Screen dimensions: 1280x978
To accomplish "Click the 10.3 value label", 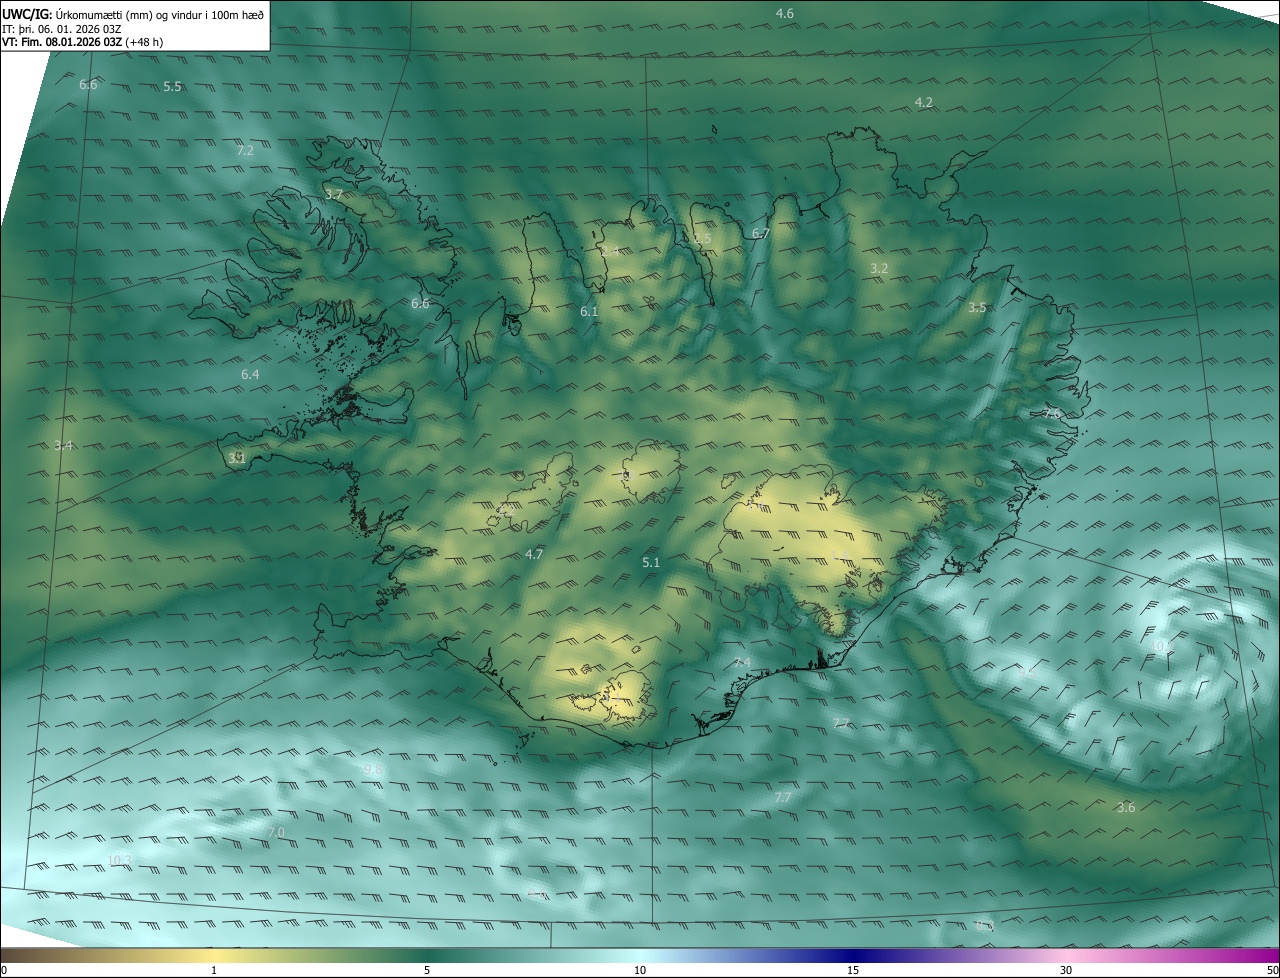I will click(x=119, y=861).
